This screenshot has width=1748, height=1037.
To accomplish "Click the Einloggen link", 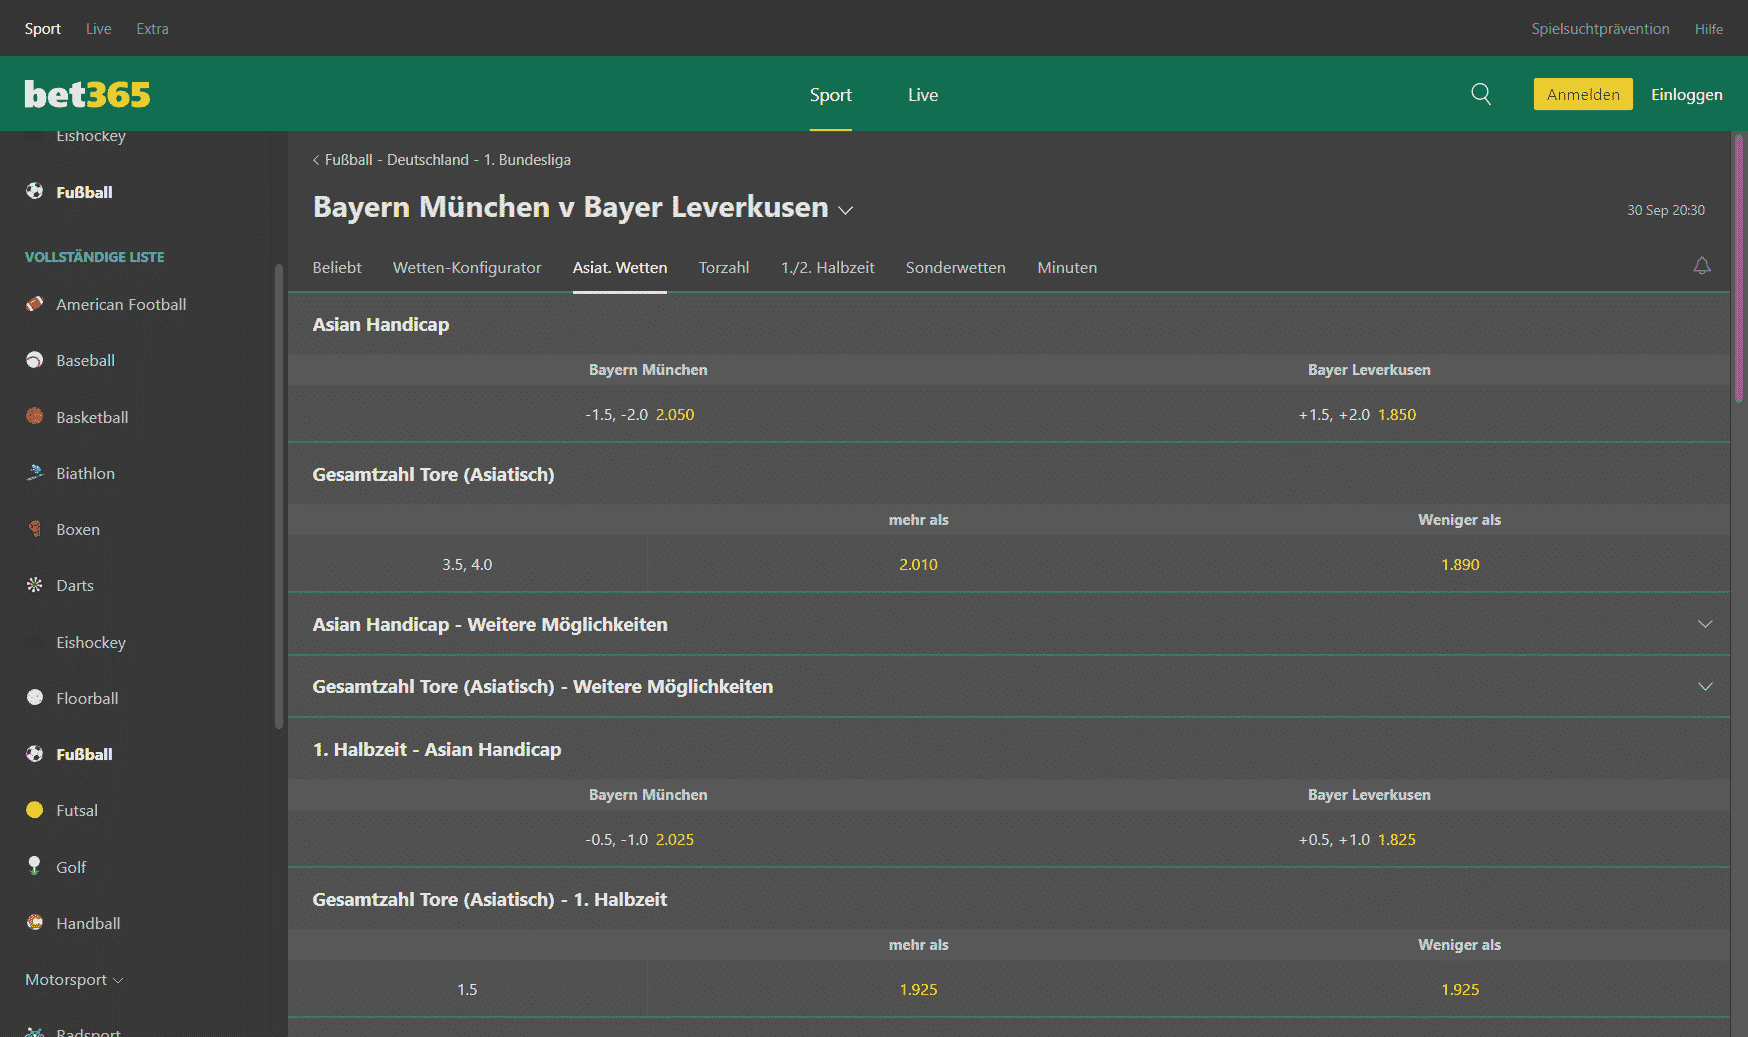I will 1687,94.
